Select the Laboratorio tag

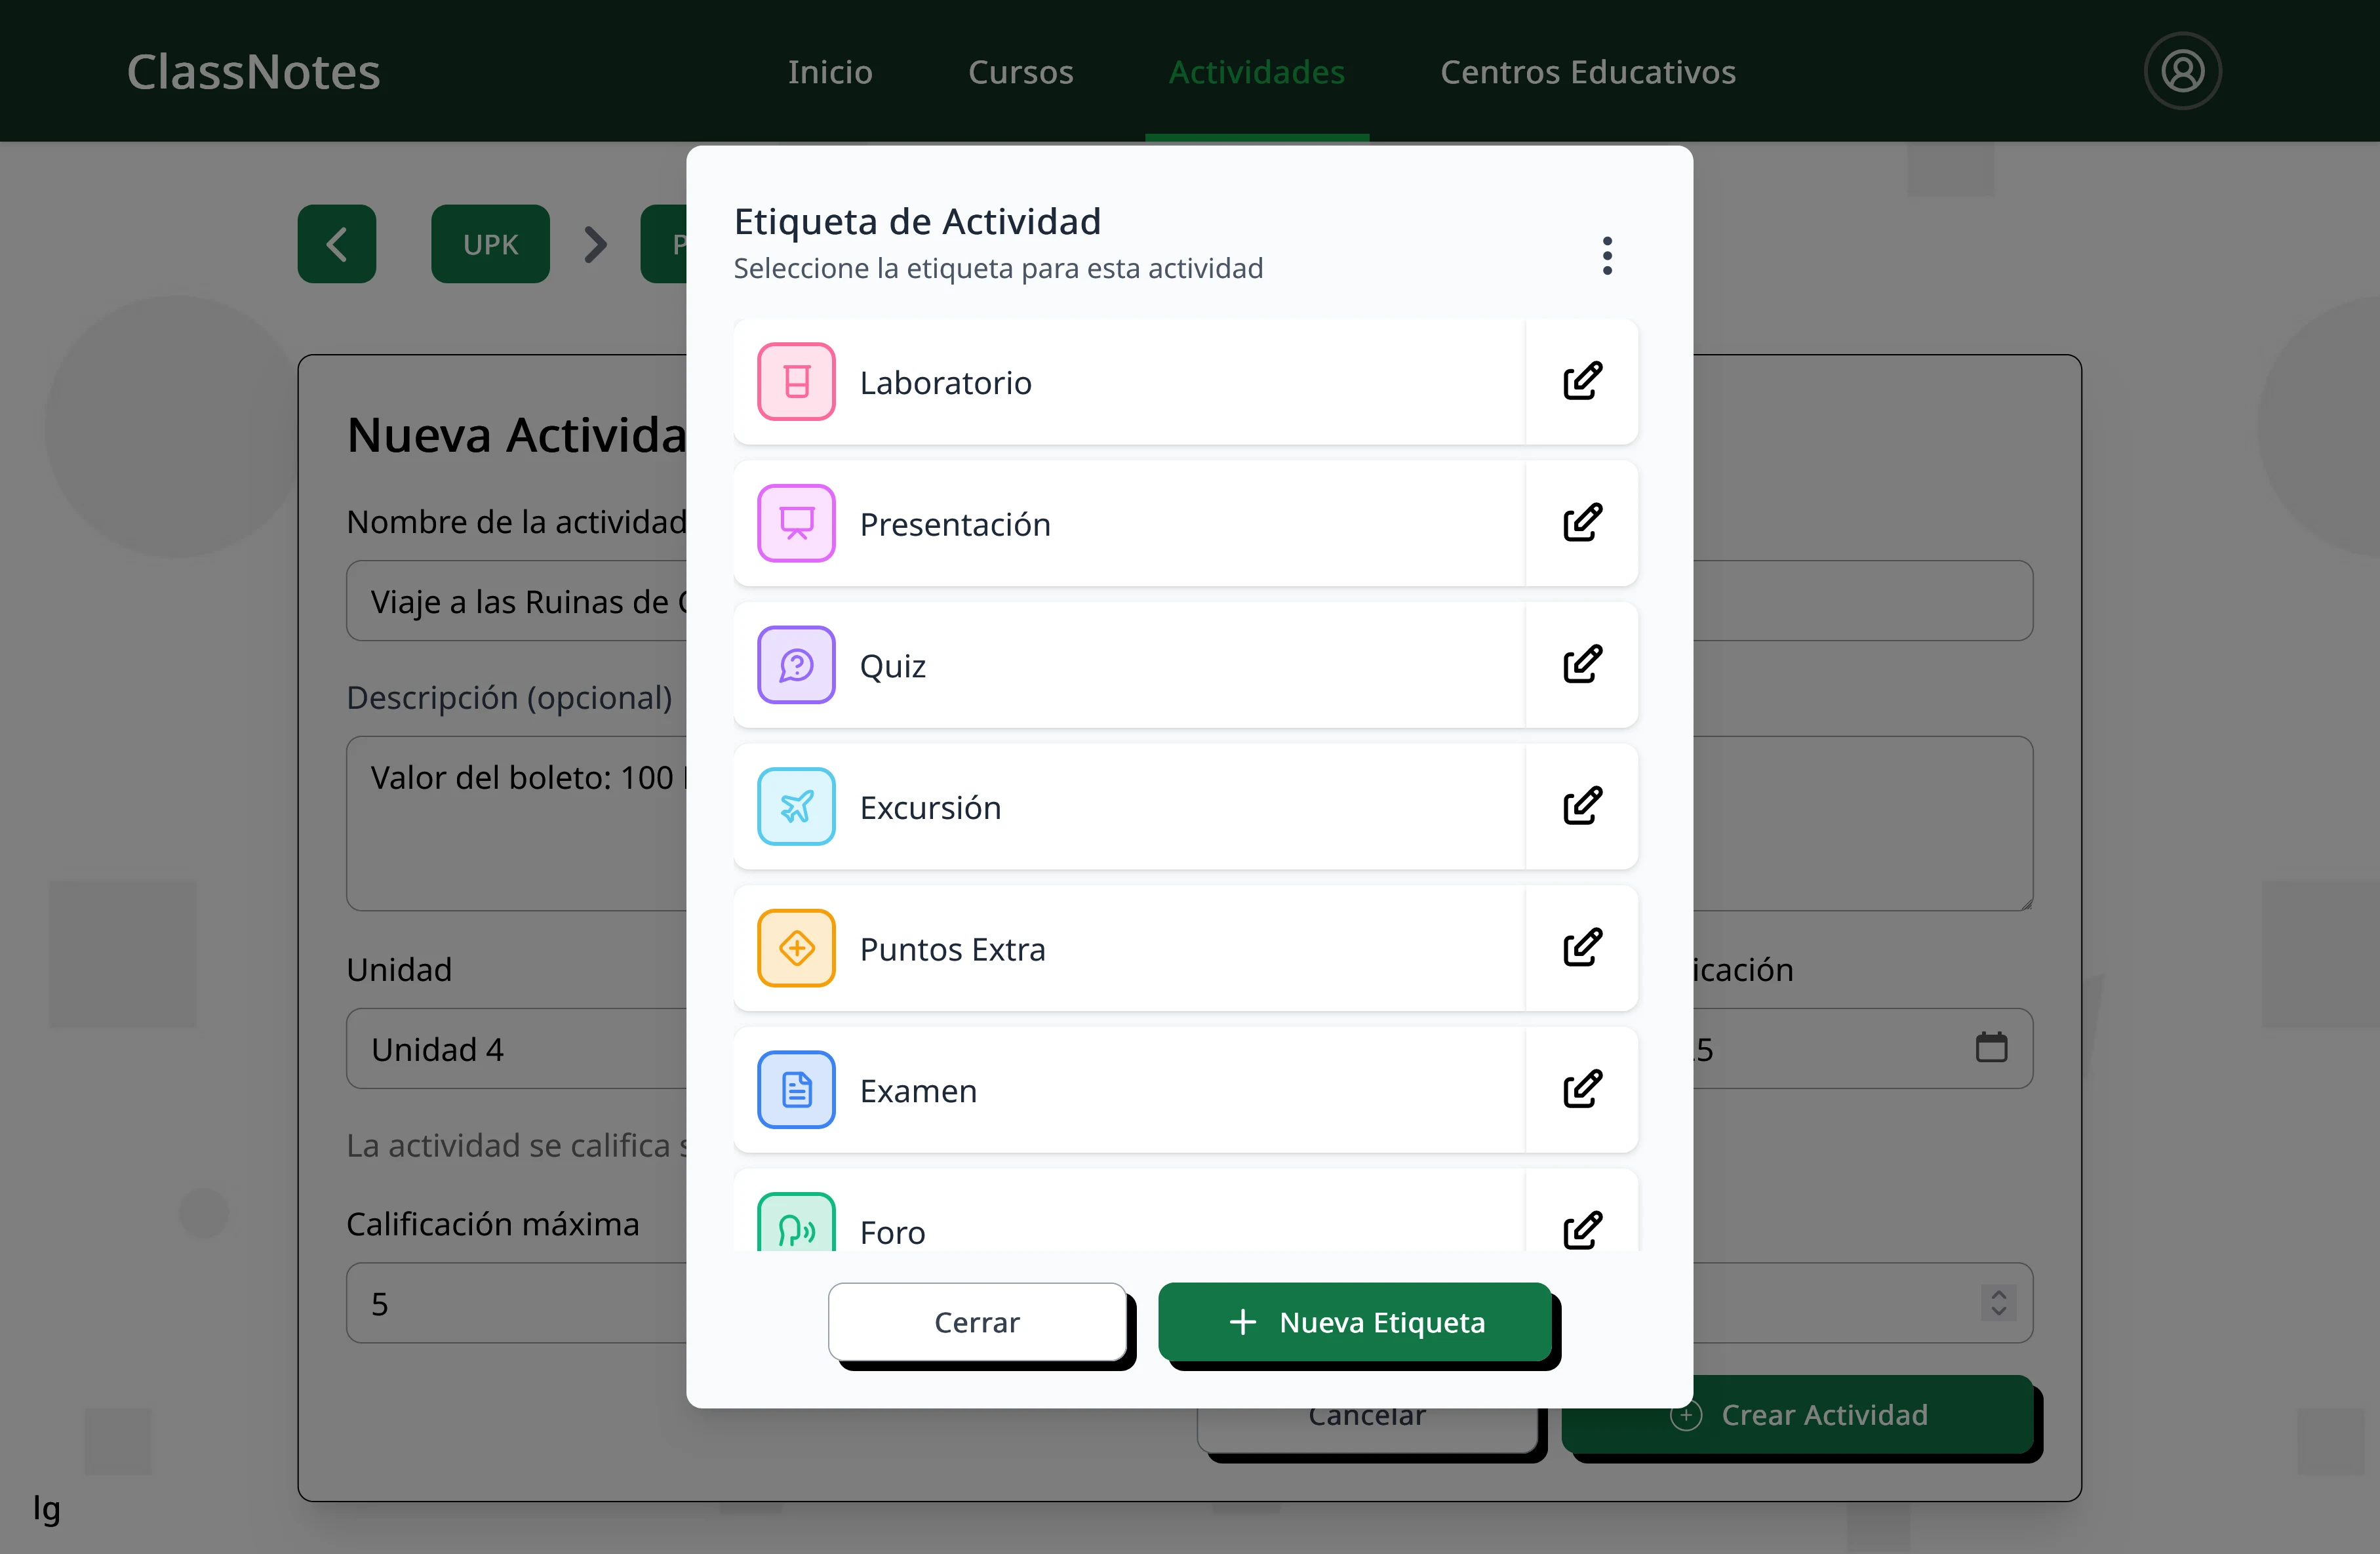point(1127,382)
